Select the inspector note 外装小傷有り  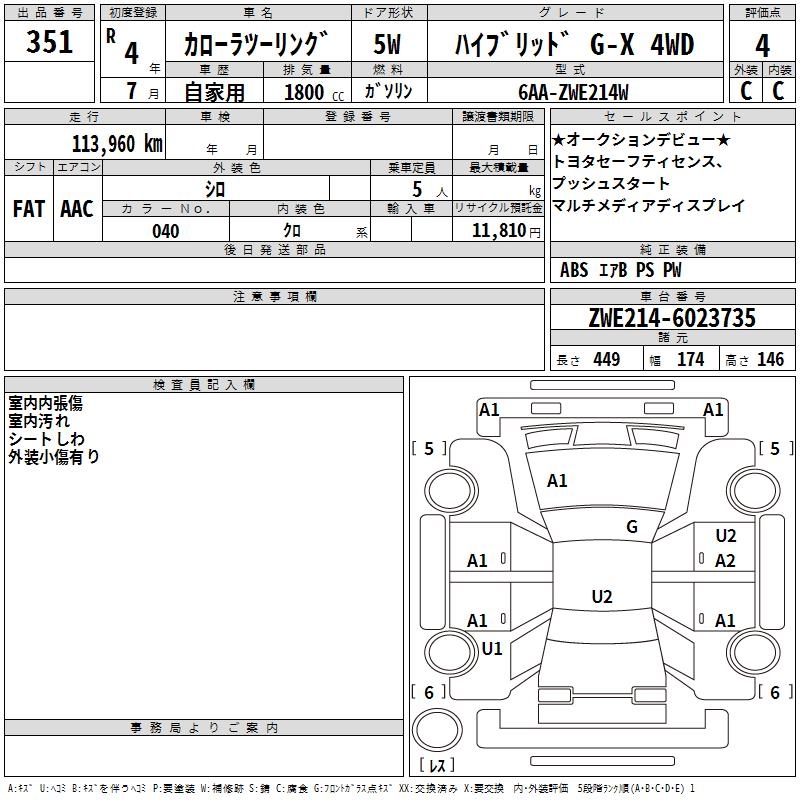tap(54, 457)
